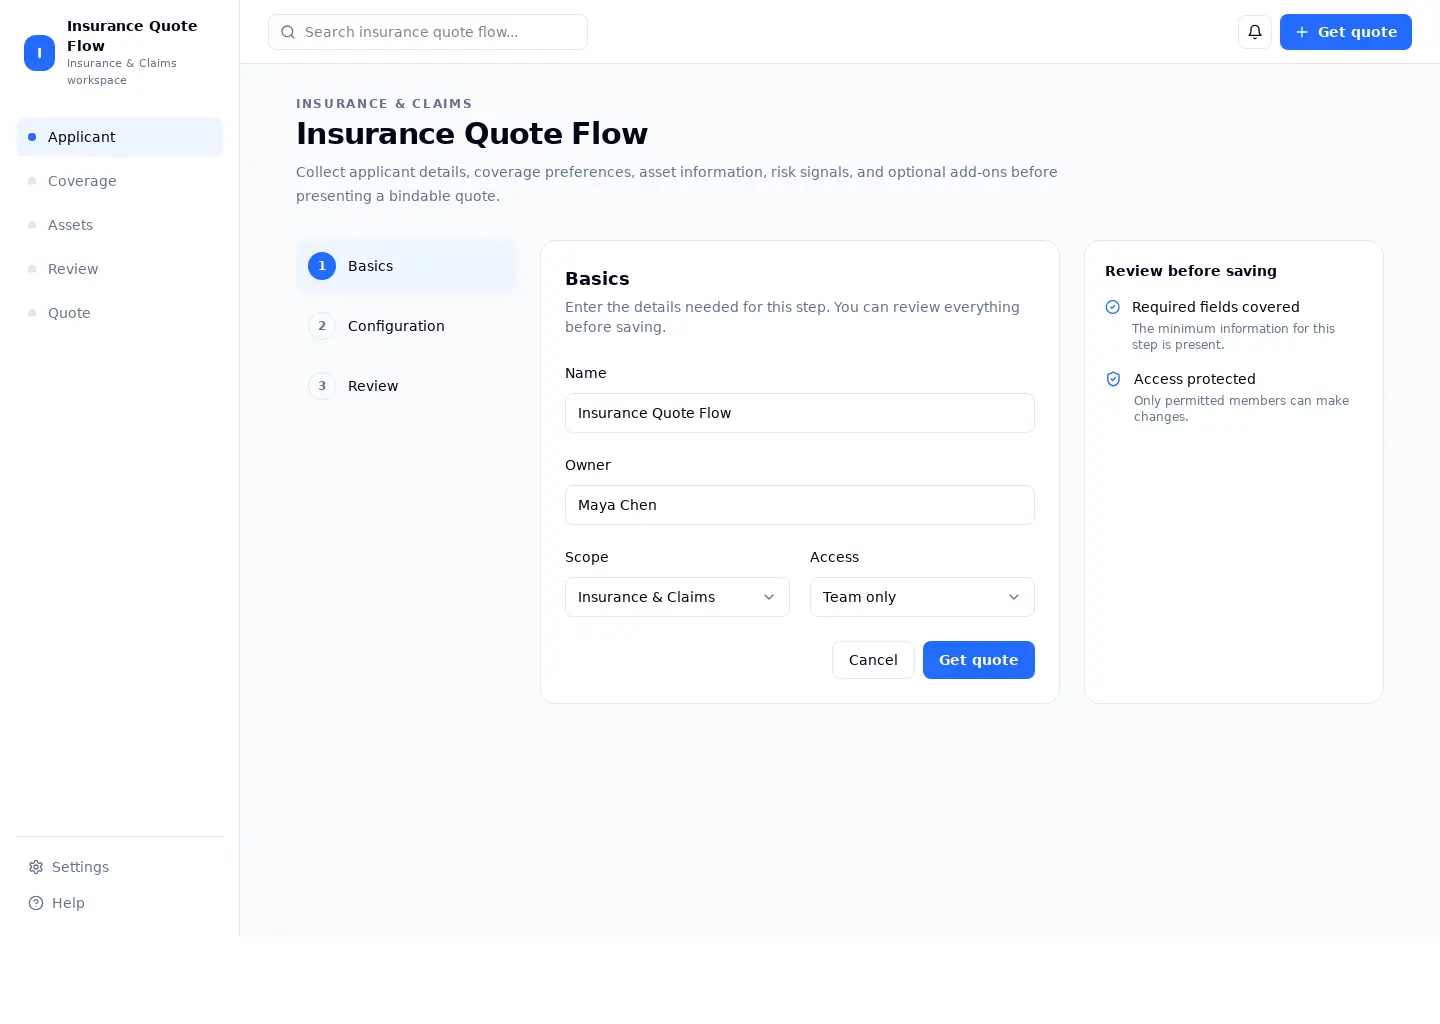Go to Applicant in the sidebar

pos(119,137)
